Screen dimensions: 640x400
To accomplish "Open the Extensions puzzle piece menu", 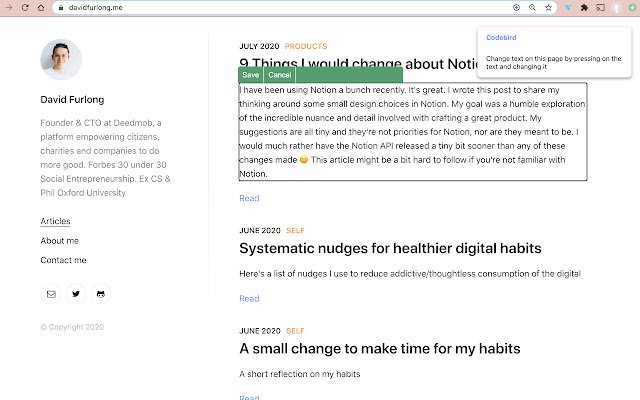I will pyautogui.click(x=584, y=7).
